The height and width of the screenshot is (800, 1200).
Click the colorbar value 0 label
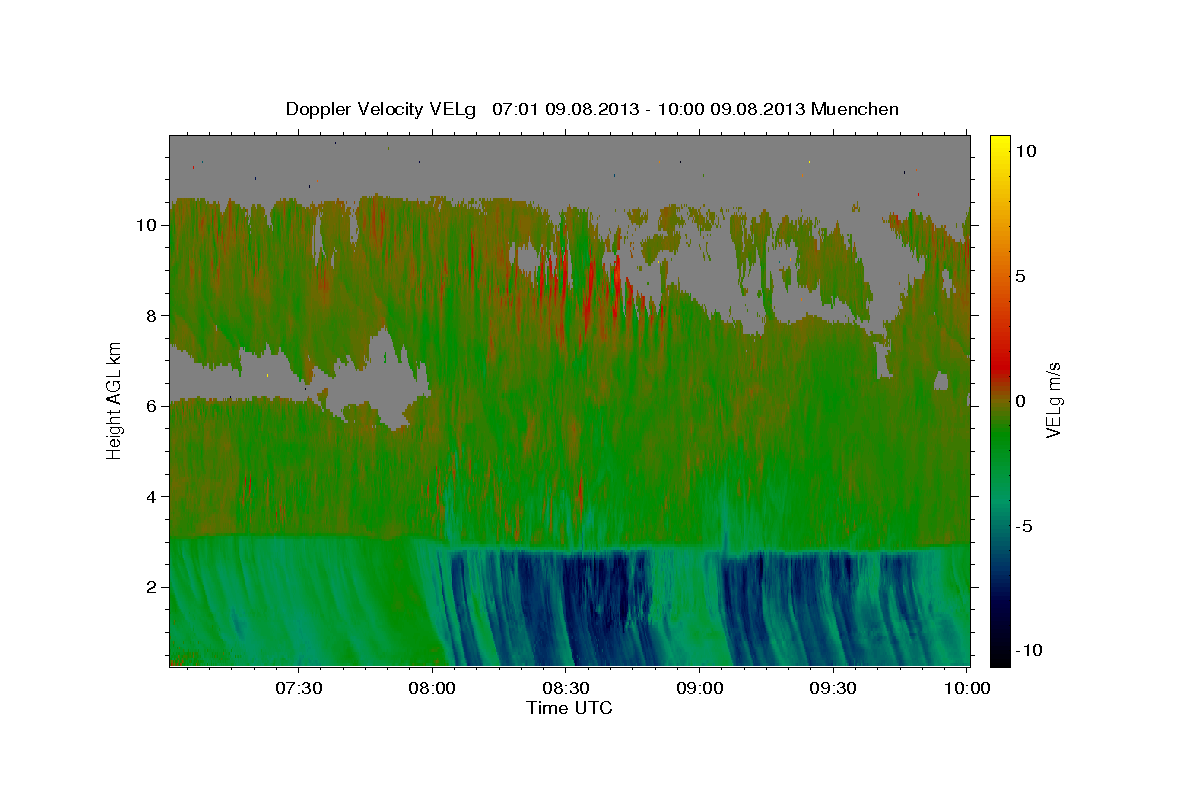click(1021, 401)
